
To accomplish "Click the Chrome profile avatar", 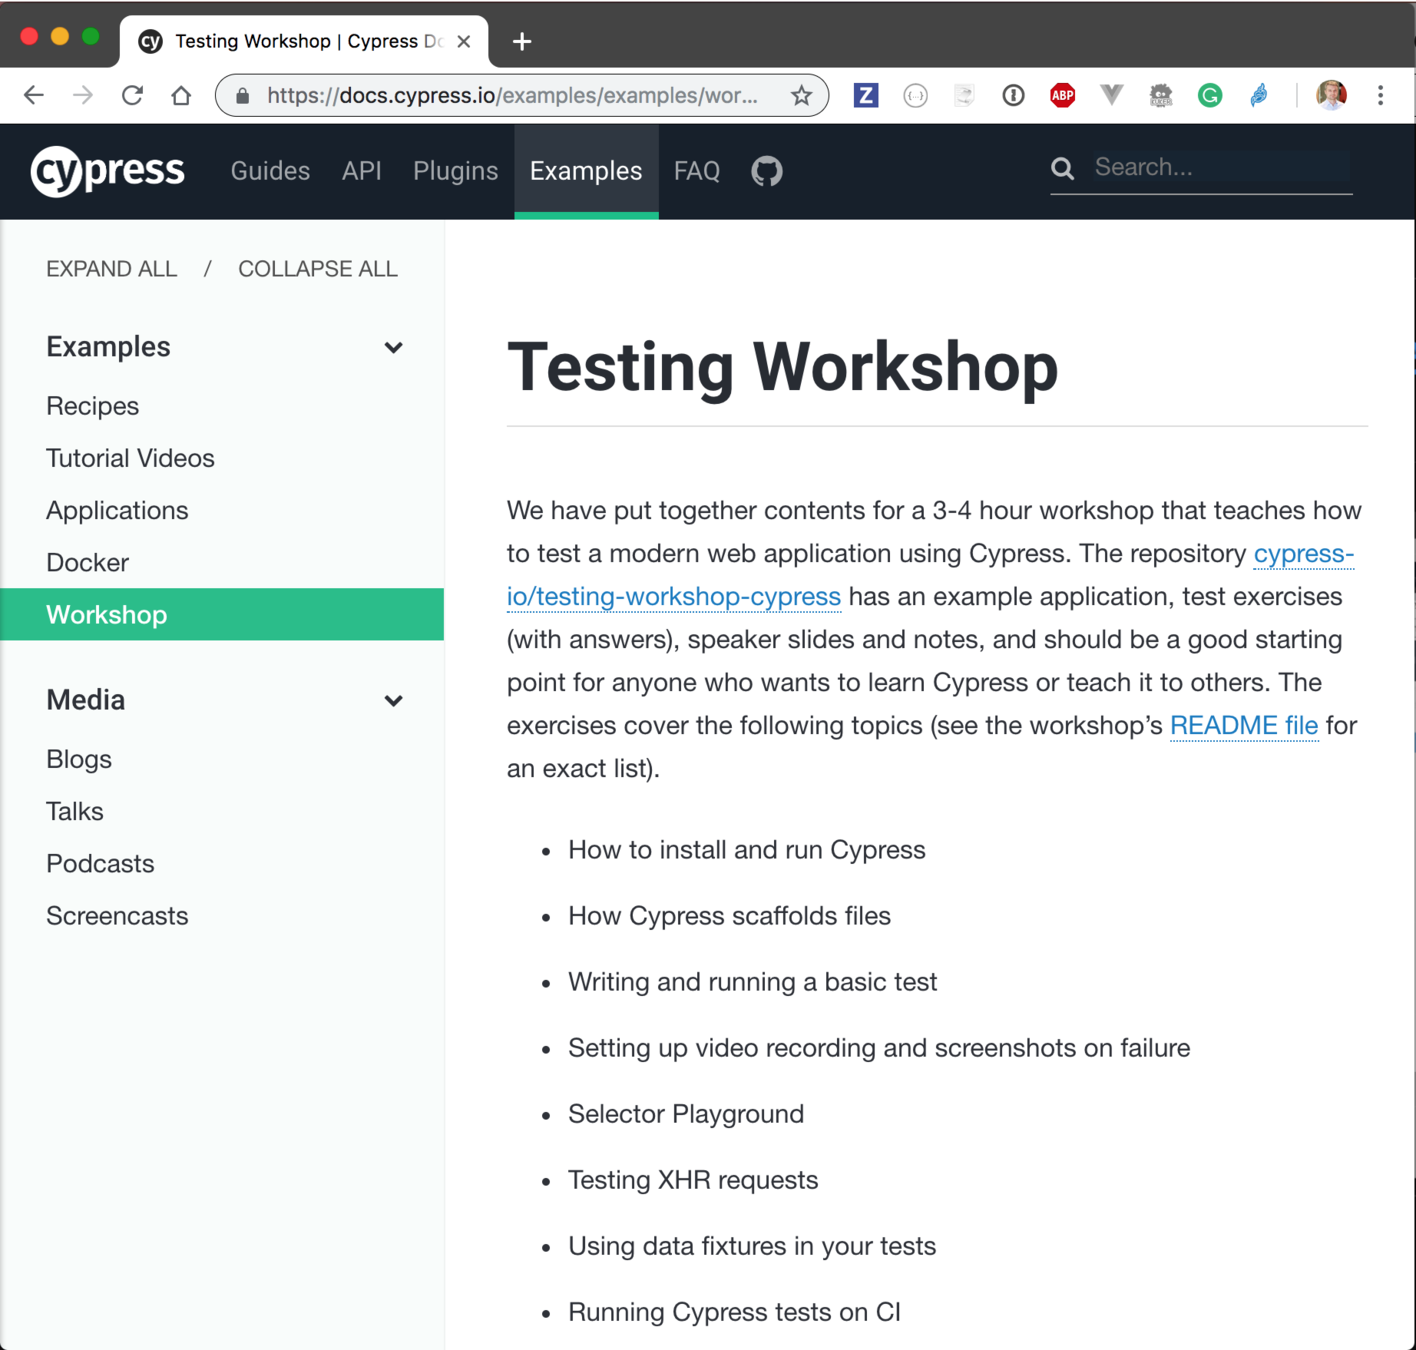I will 1331,95.
